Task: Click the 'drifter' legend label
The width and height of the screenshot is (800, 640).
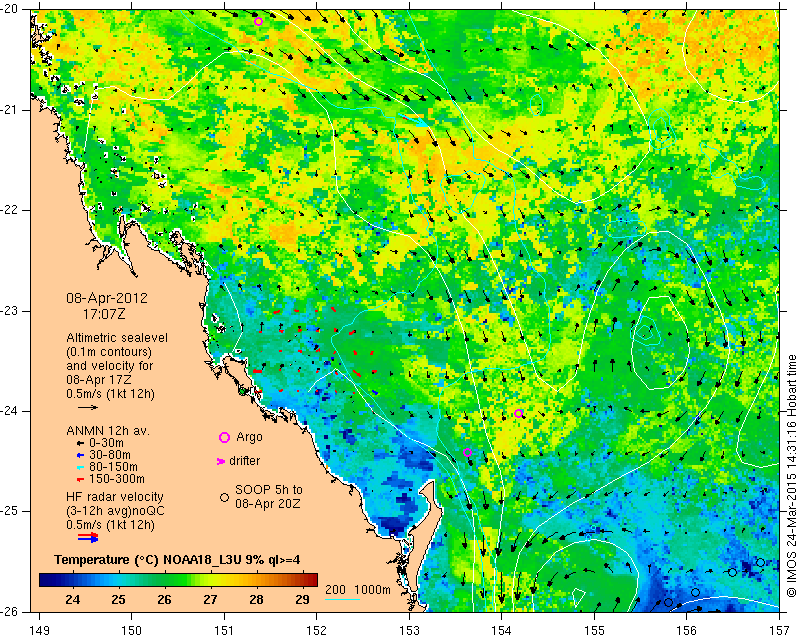Action: coord(244,461)
